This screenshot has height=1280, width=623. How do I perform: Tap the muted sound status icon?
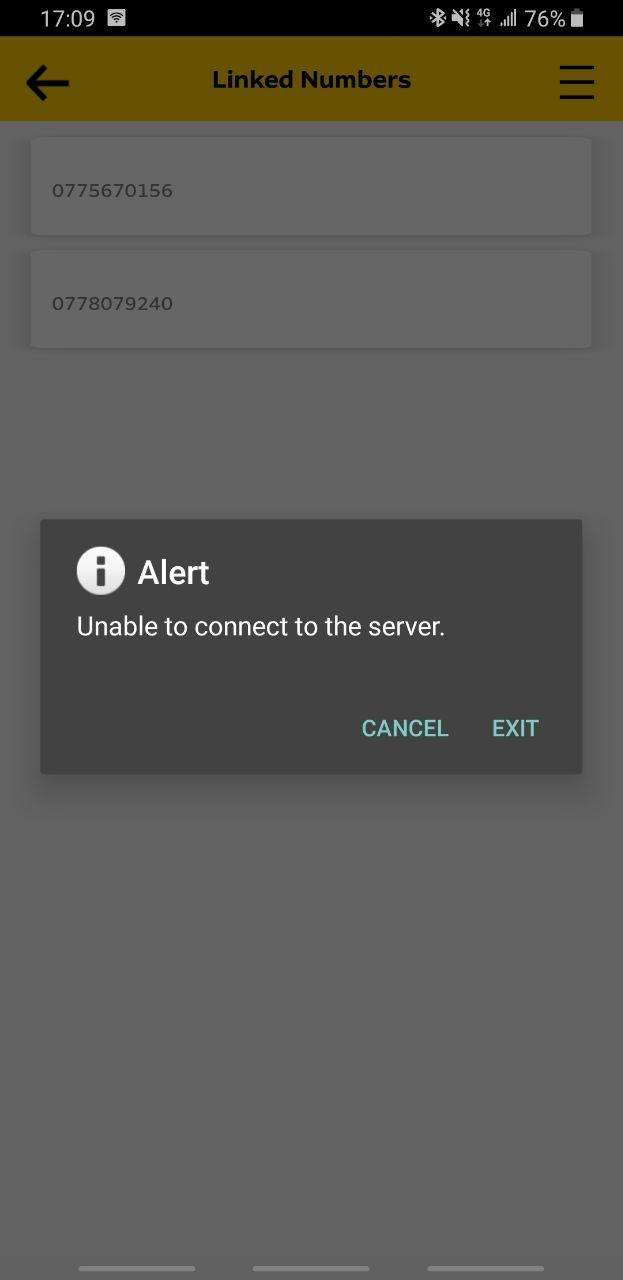460,18
